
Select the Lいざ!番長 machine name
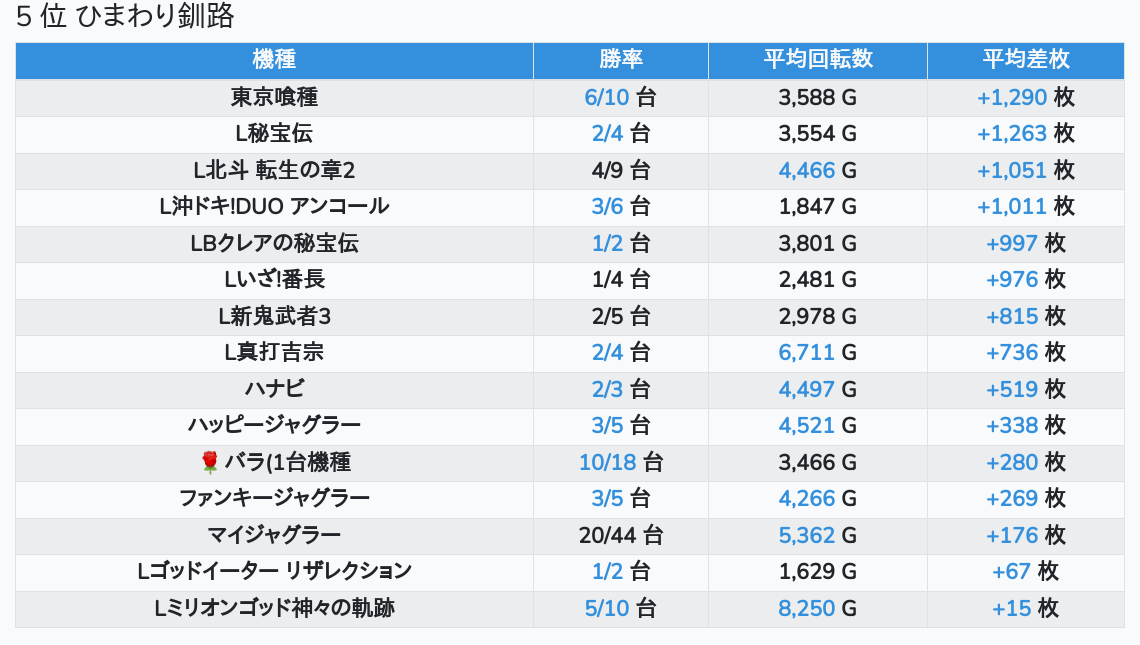click(274, 279)
